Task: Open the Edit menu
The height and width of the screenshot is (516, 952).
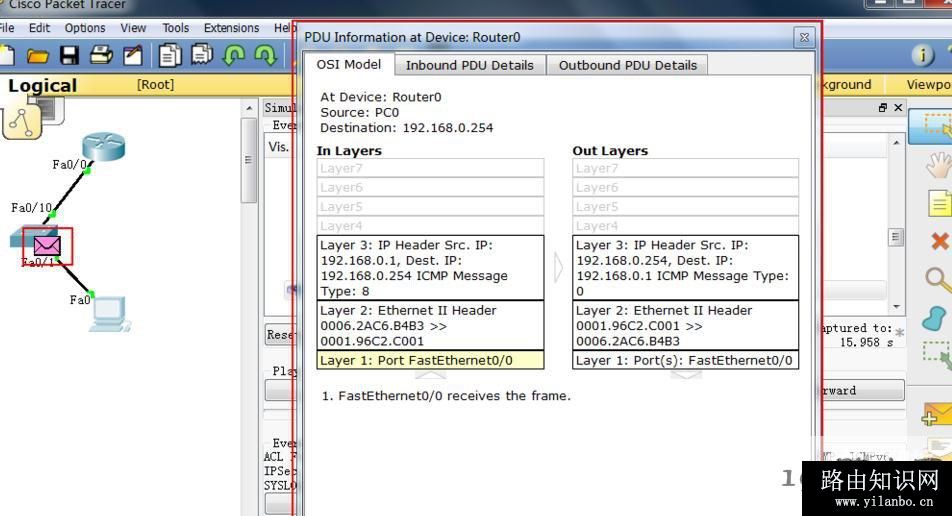Action: (39, 28)
